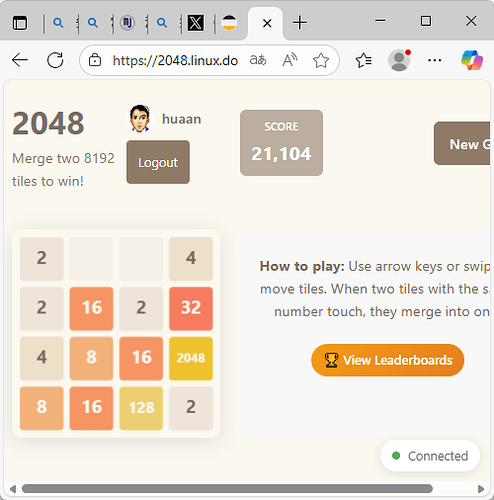Open Settings and more menu
Image resolution: width=494 pixels, height=500 pixels.
pos(435,60)
